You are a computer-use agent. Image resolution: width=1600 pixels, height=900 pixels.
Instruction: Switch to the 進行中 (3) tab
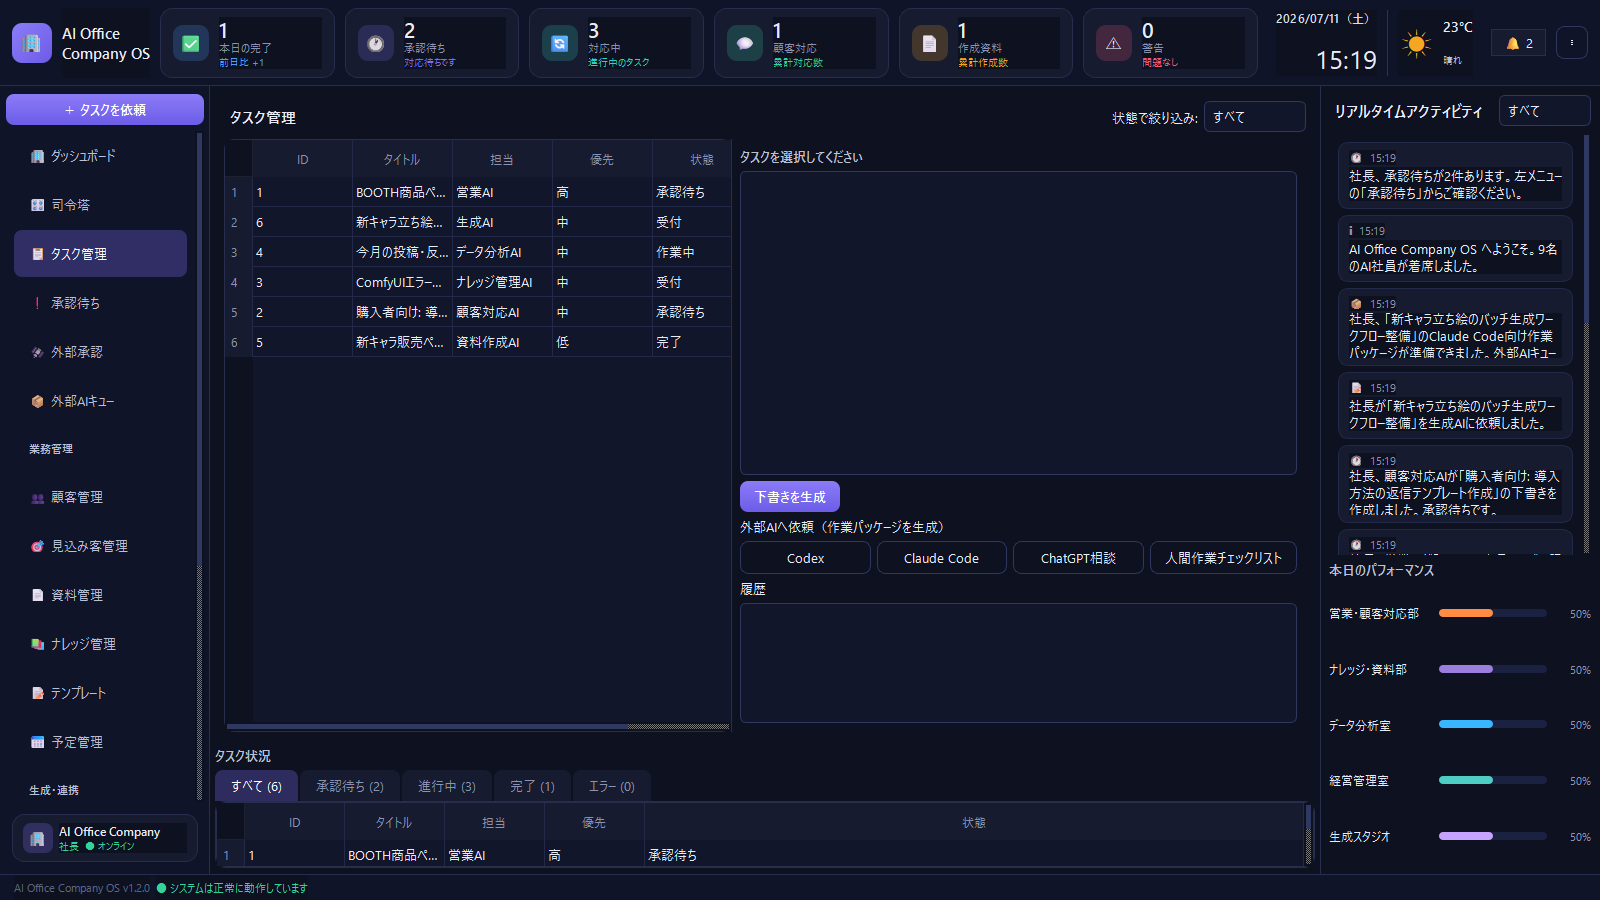point(446,786)
